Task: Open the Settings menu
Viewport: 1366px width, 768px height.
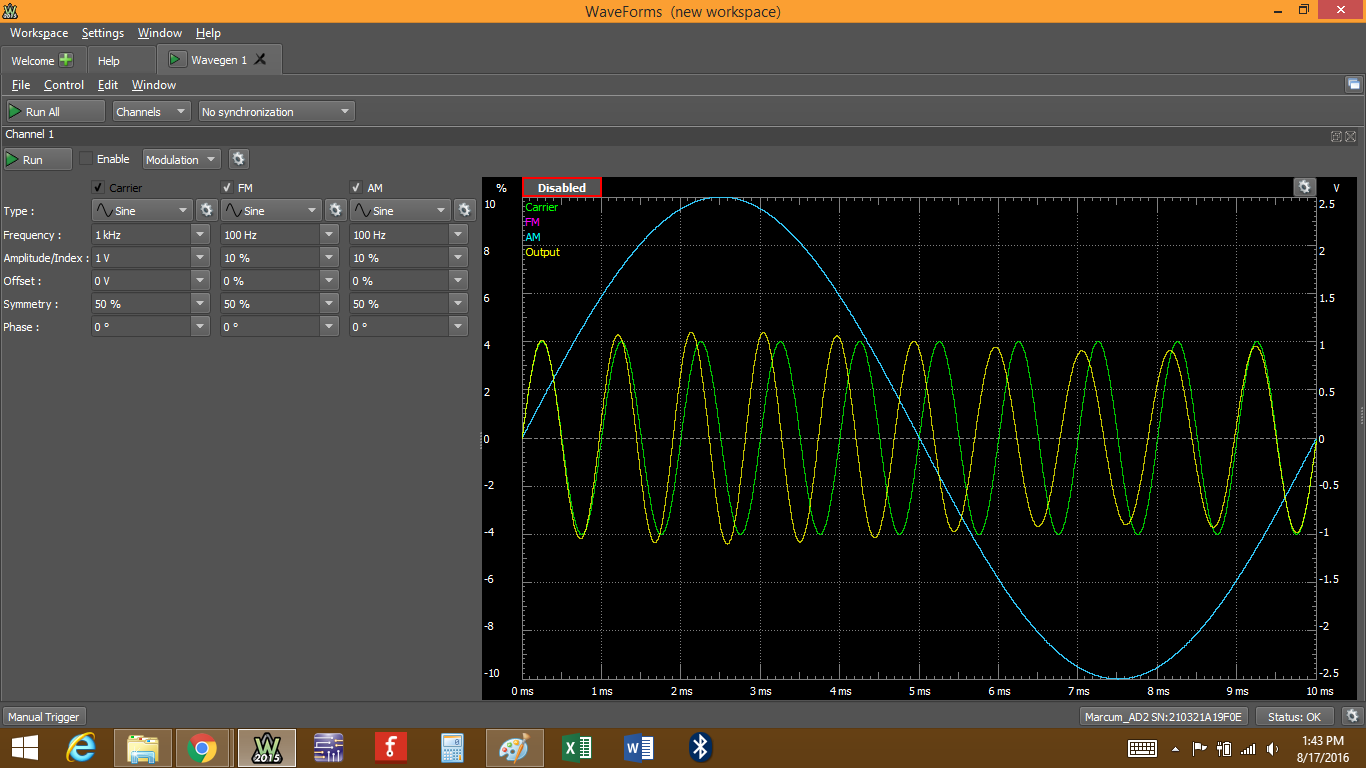Action: (102, 33)
